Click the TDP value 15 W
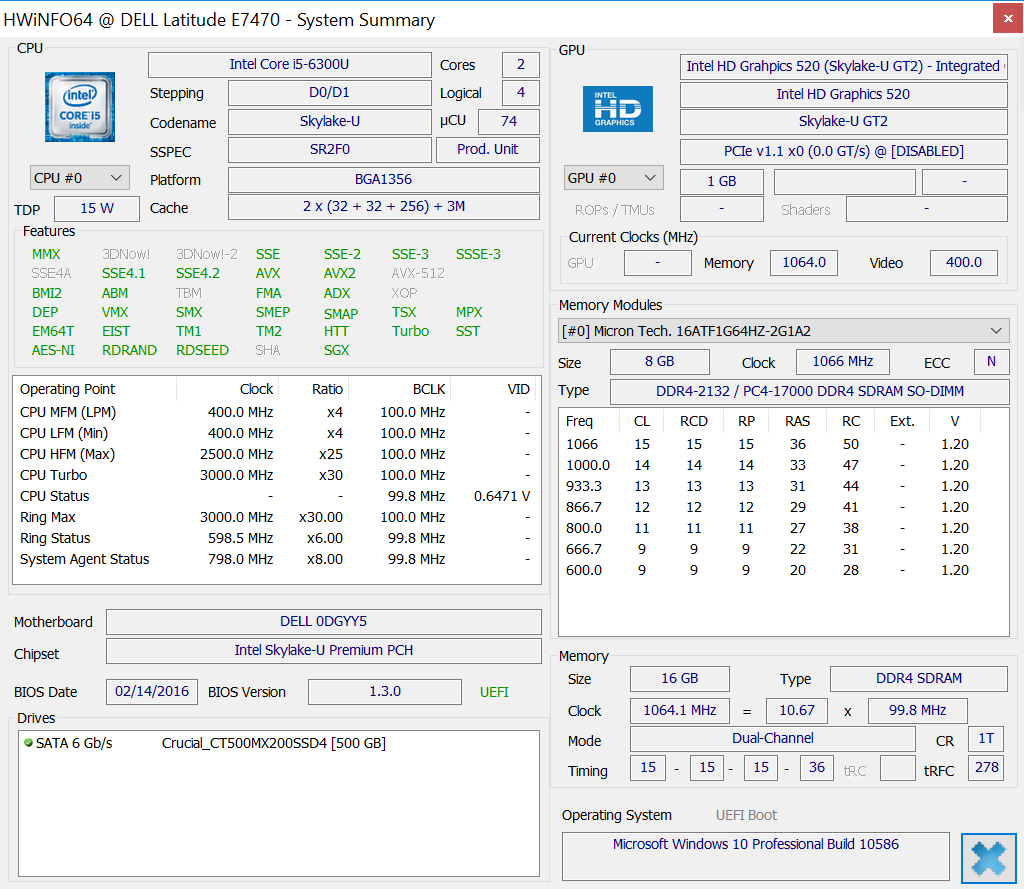 [x=97, y=208]
